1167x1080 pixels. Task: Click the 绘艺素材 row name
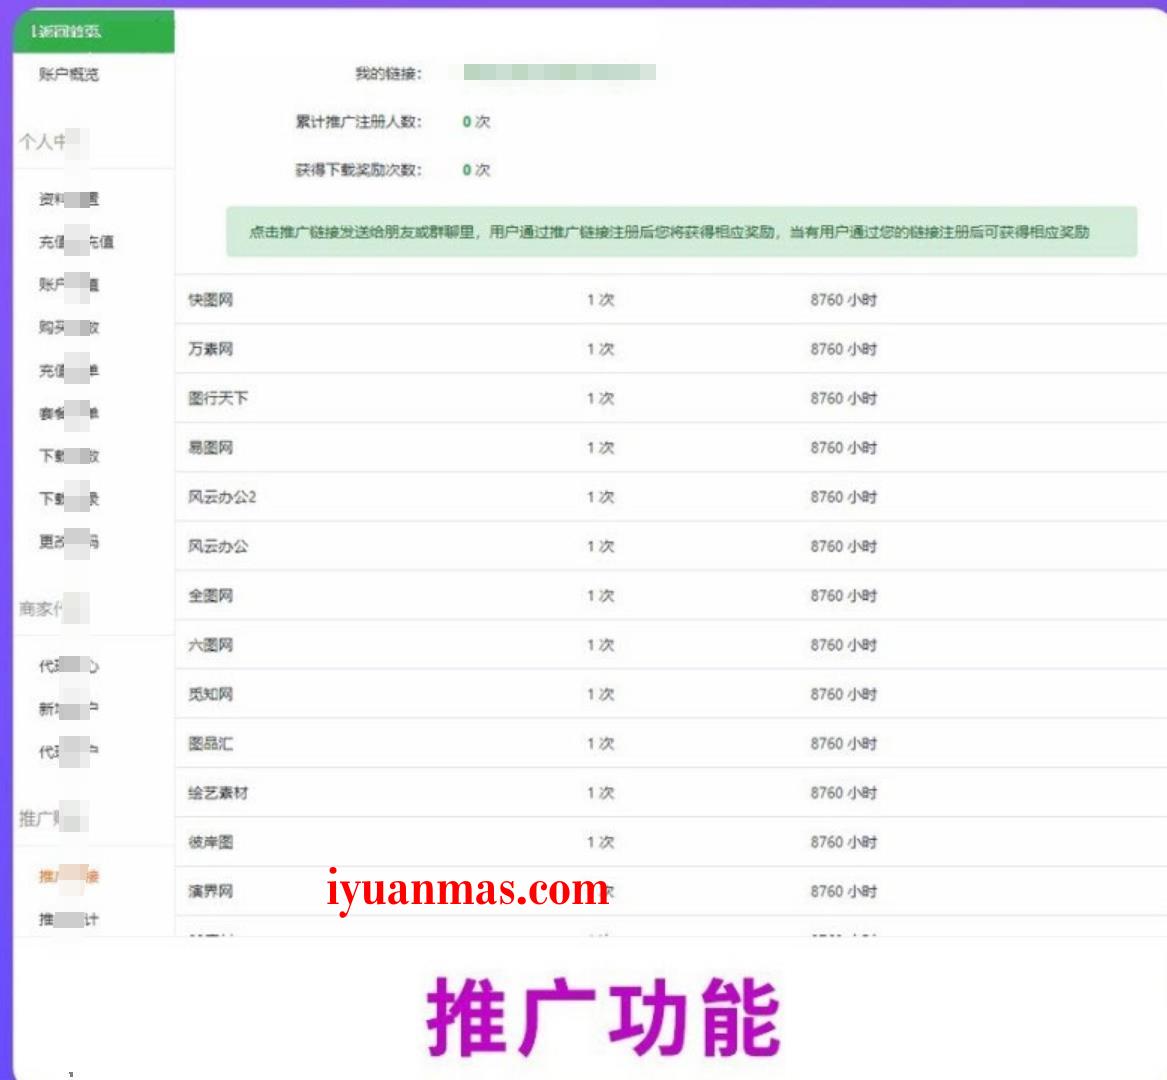(x=218, y=793)
